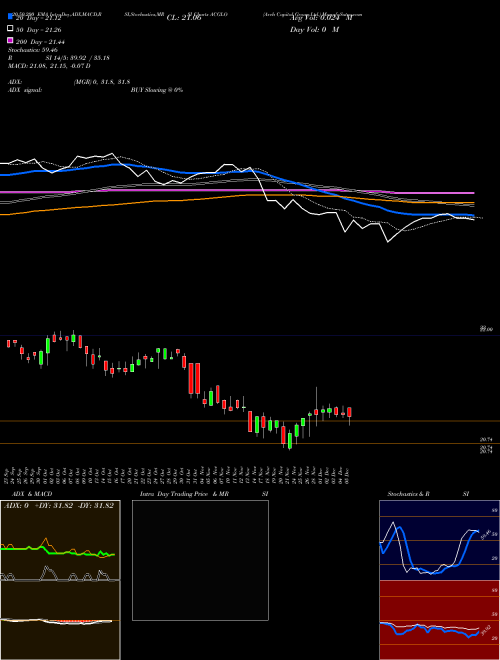Click the 'CL: 21.06' closing price text
Viewport: 500px width, 660px height.
pyautogui.click(x=184, y=18)
